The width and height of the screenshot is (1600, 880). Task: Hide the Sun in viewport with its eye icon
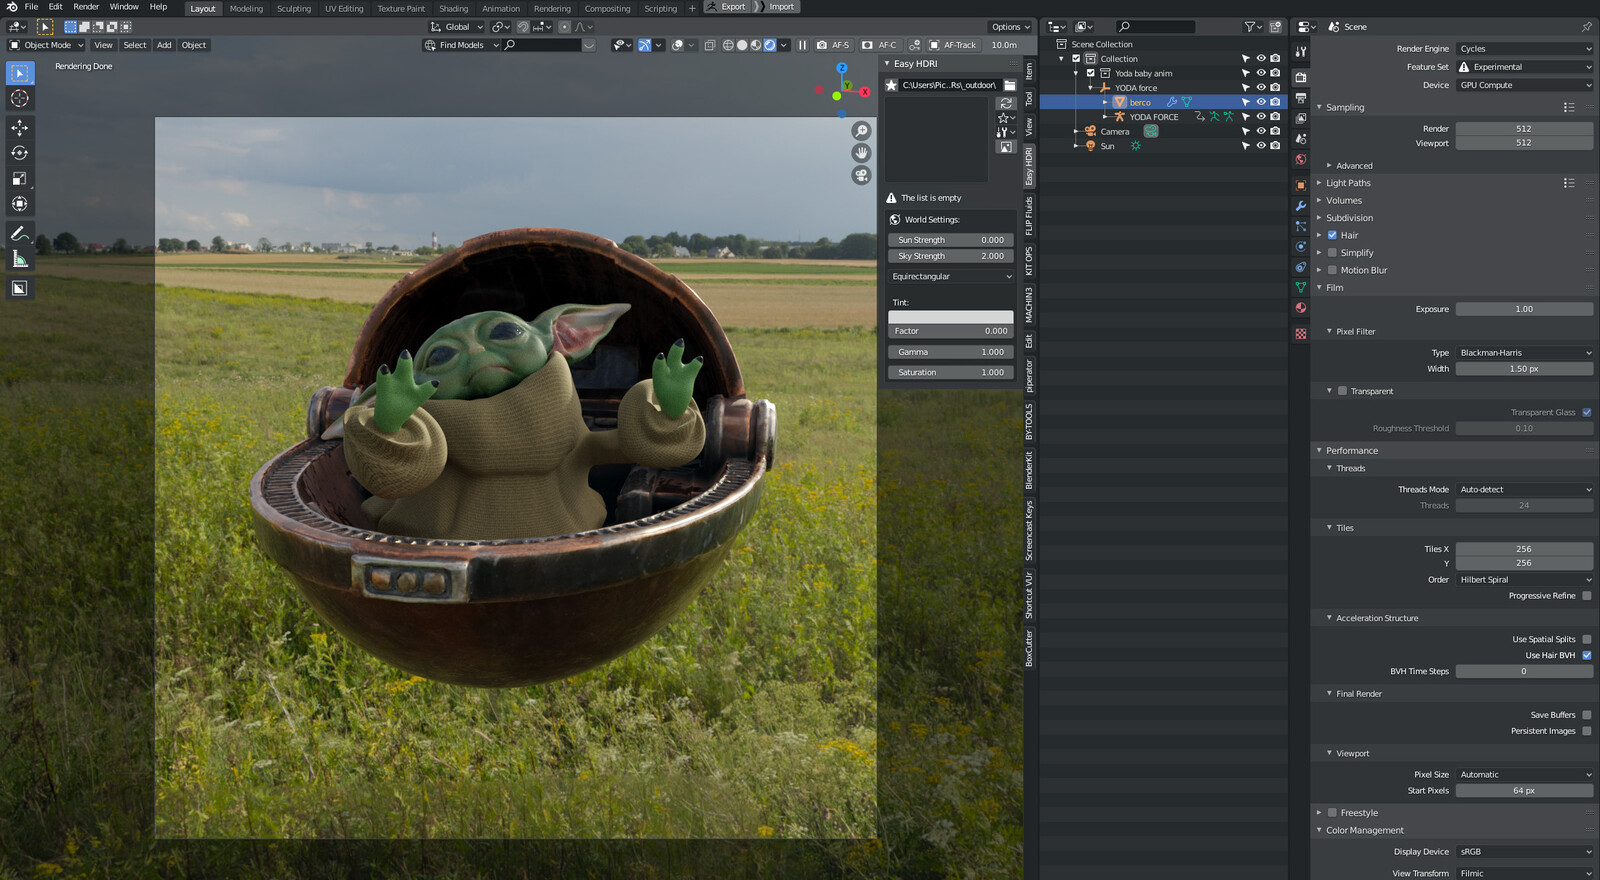pos(1261,146)
